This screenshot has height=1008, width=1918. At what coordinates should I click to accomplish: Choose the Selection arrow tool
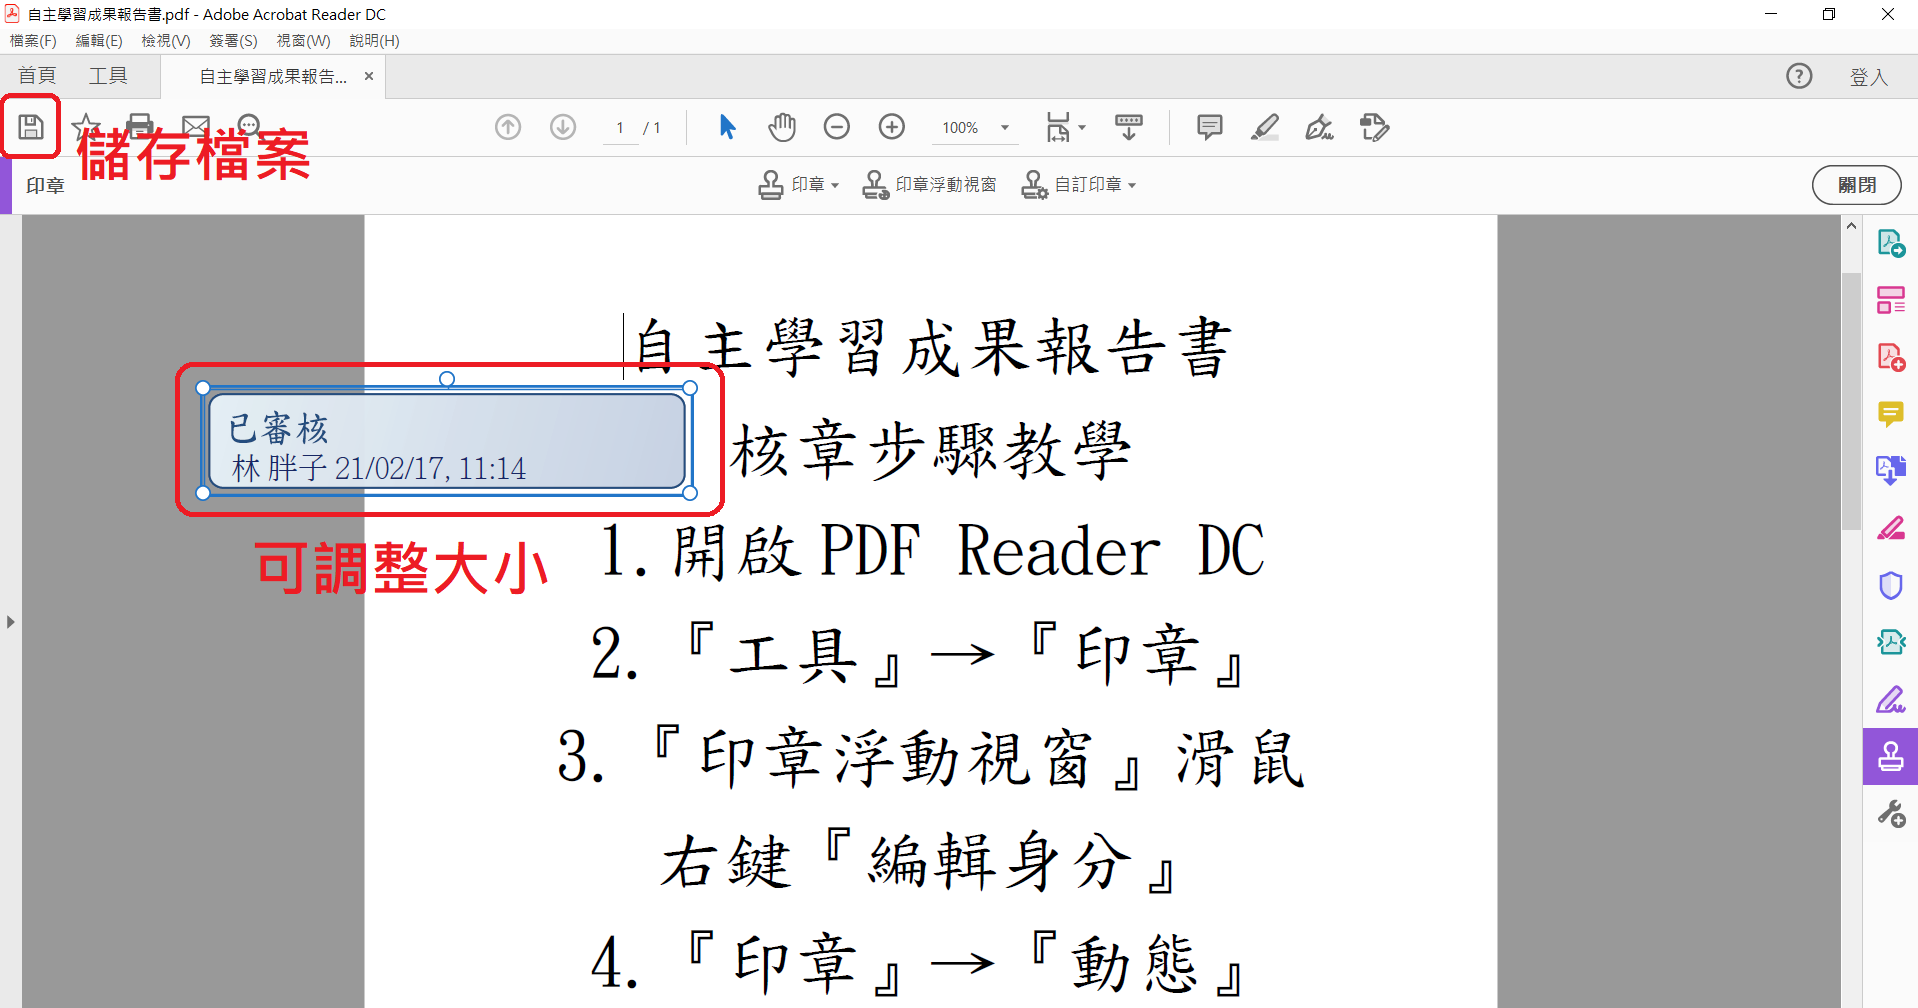point(727,127)
